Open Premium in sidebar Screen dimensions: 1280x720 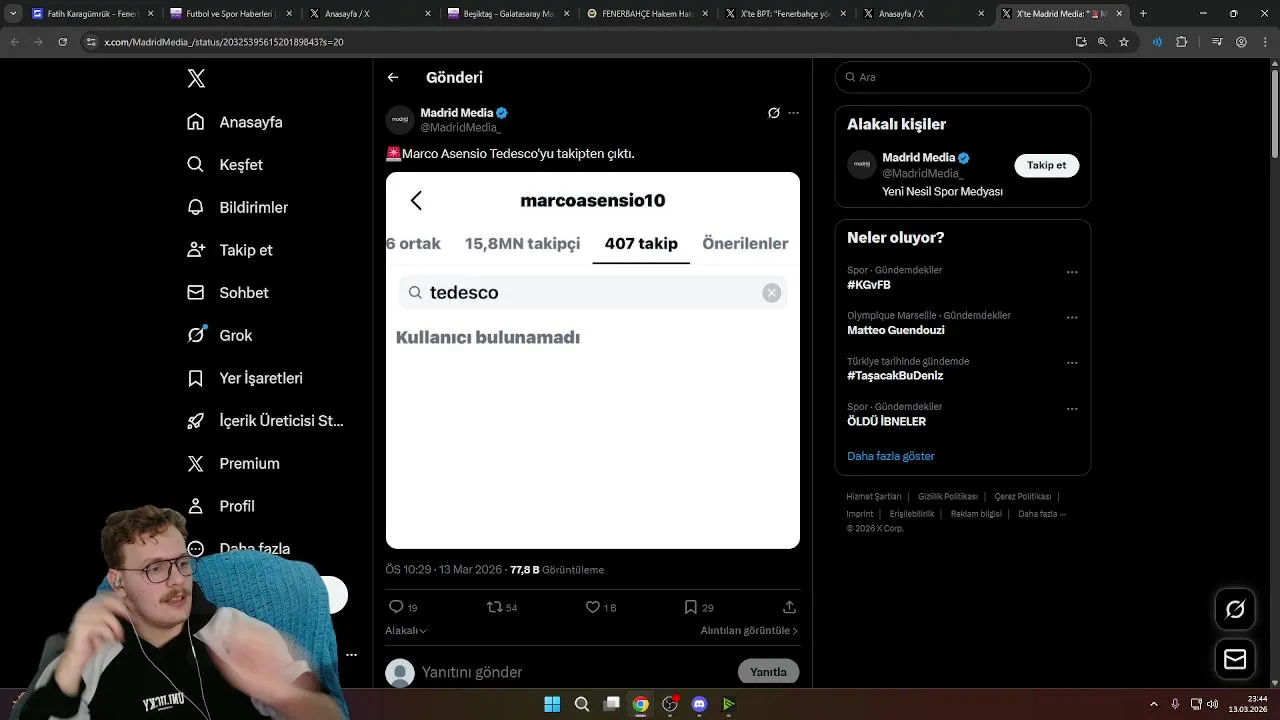point(234,464)
